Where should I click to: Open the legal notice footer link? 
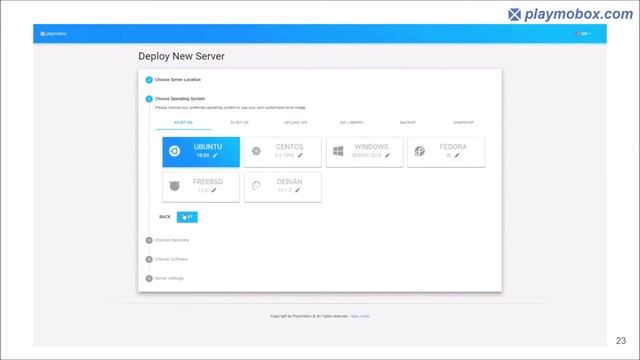360,316
